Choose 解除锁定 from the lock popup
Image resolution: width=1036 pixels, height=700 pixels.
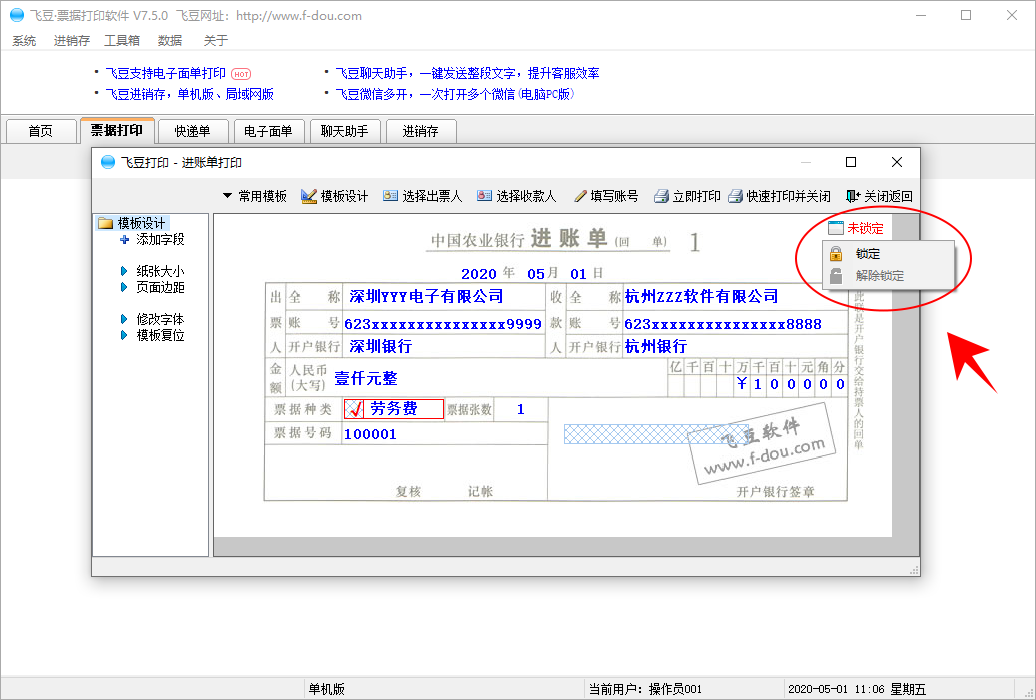pos(888,276)
